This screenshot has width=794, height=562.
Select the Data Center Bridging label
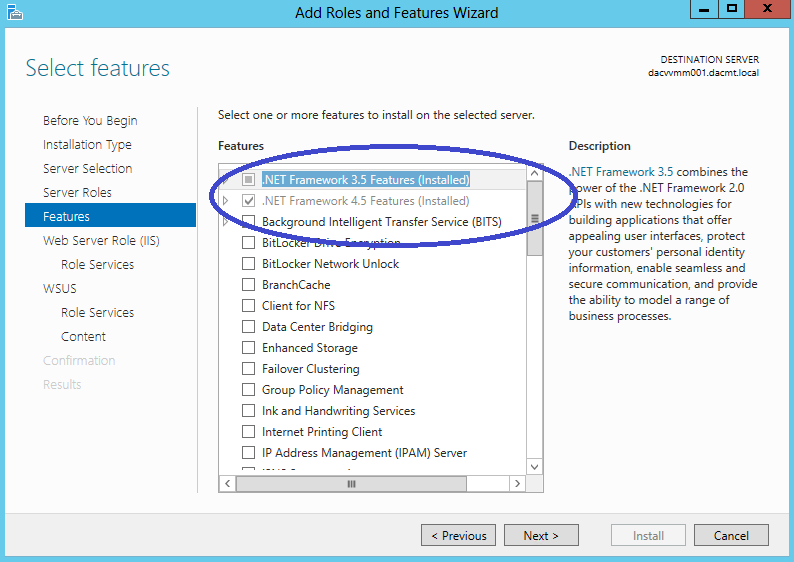317,327
